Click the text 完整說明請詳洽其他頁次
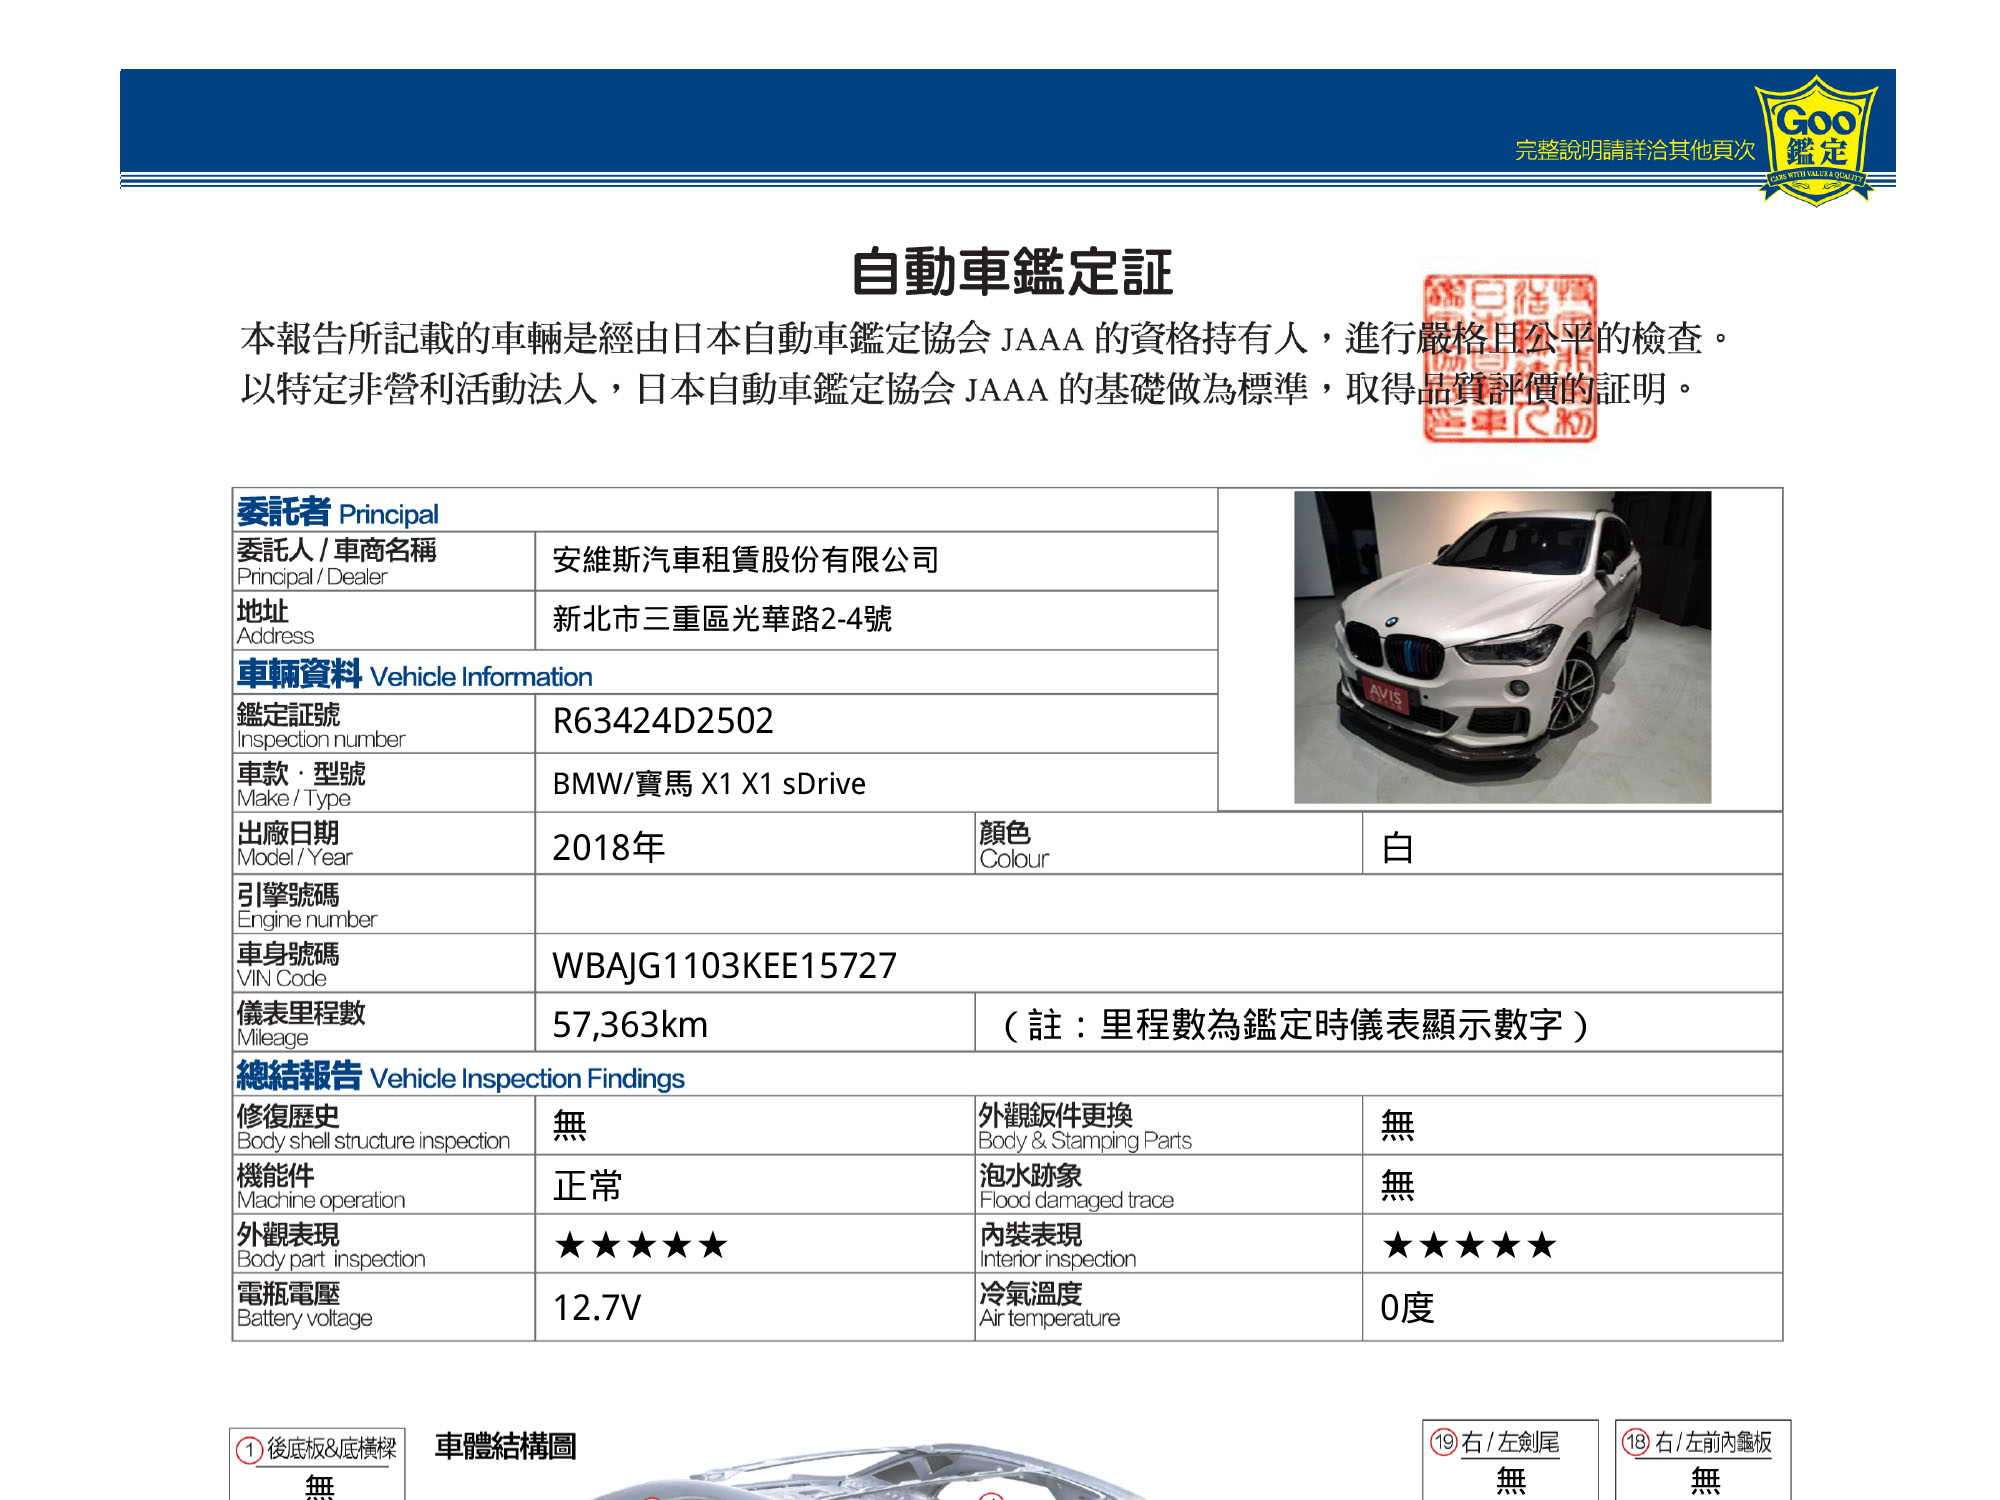This screenshot has height=1500, width=2000. coord(1635,150)
